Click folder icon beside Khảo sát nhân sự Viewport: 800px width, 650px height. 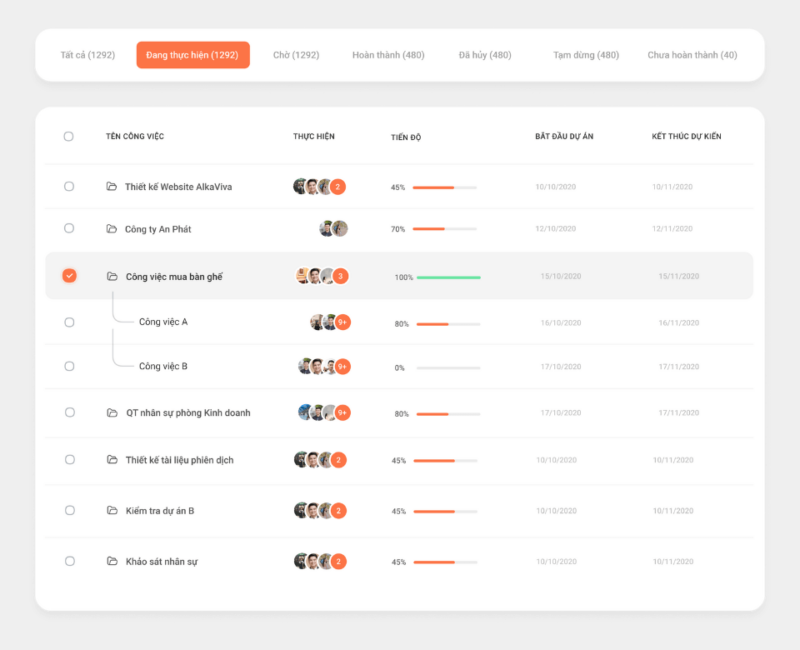pyautogui.click(x=112, y=561)
